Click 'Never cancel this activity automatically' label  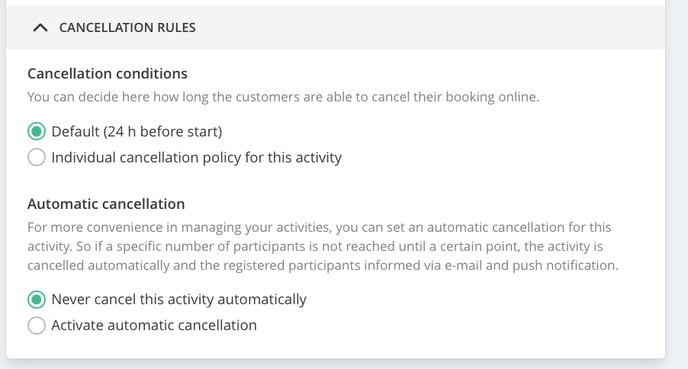pos(179,299)
